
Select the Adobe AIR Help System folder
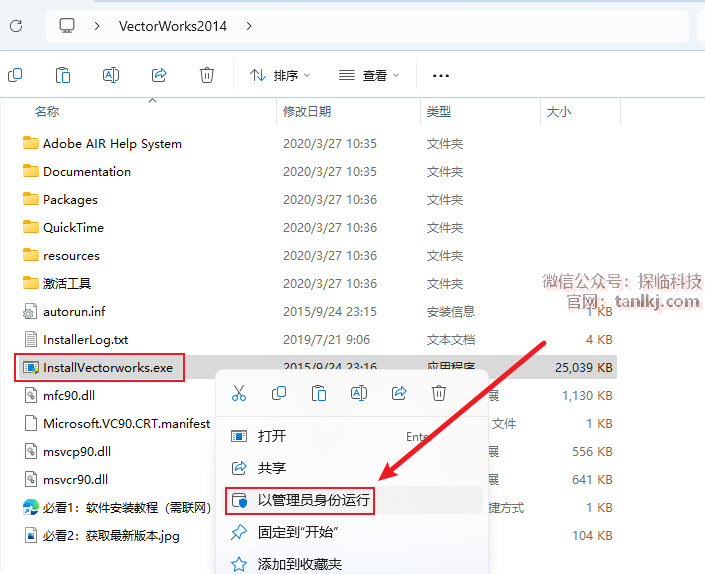(x=112, y=144)
